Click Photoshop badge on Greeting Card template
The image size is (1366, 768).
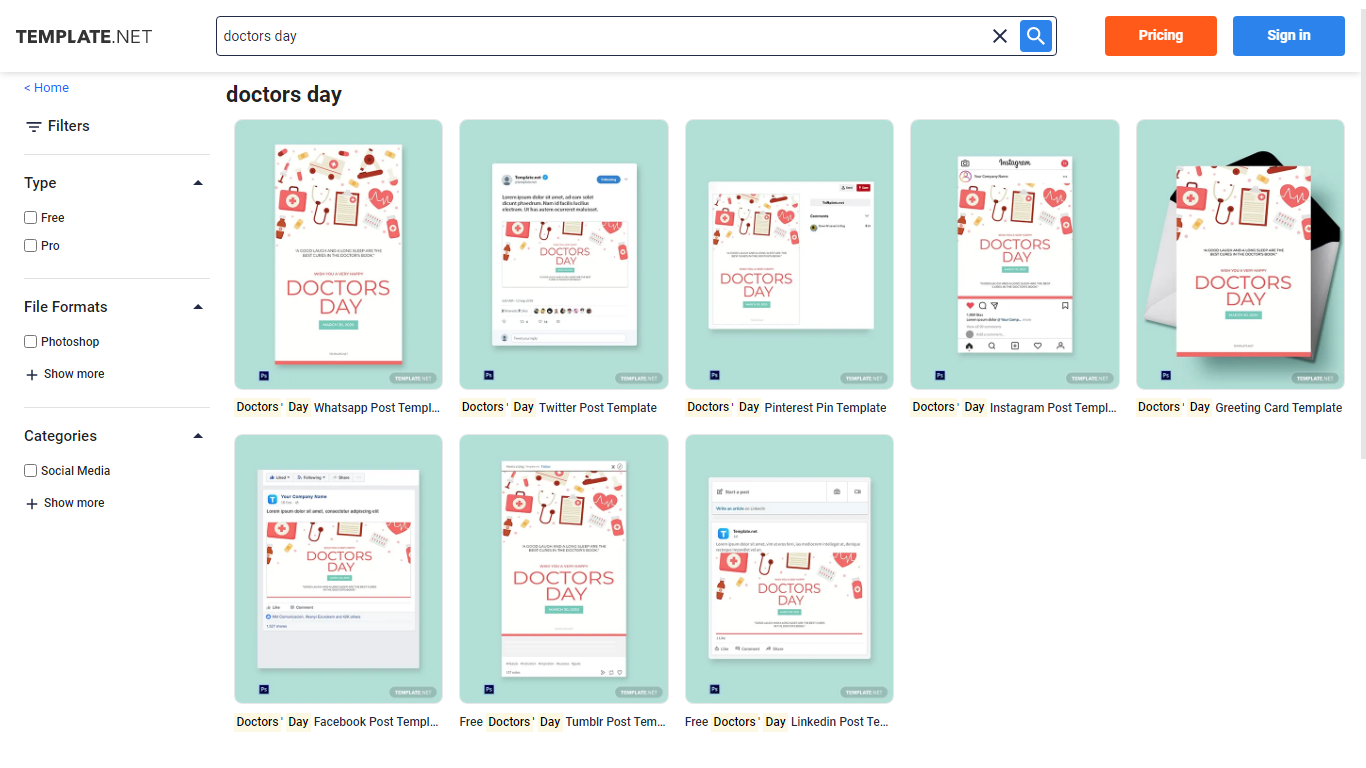[x=1166, y=376]
